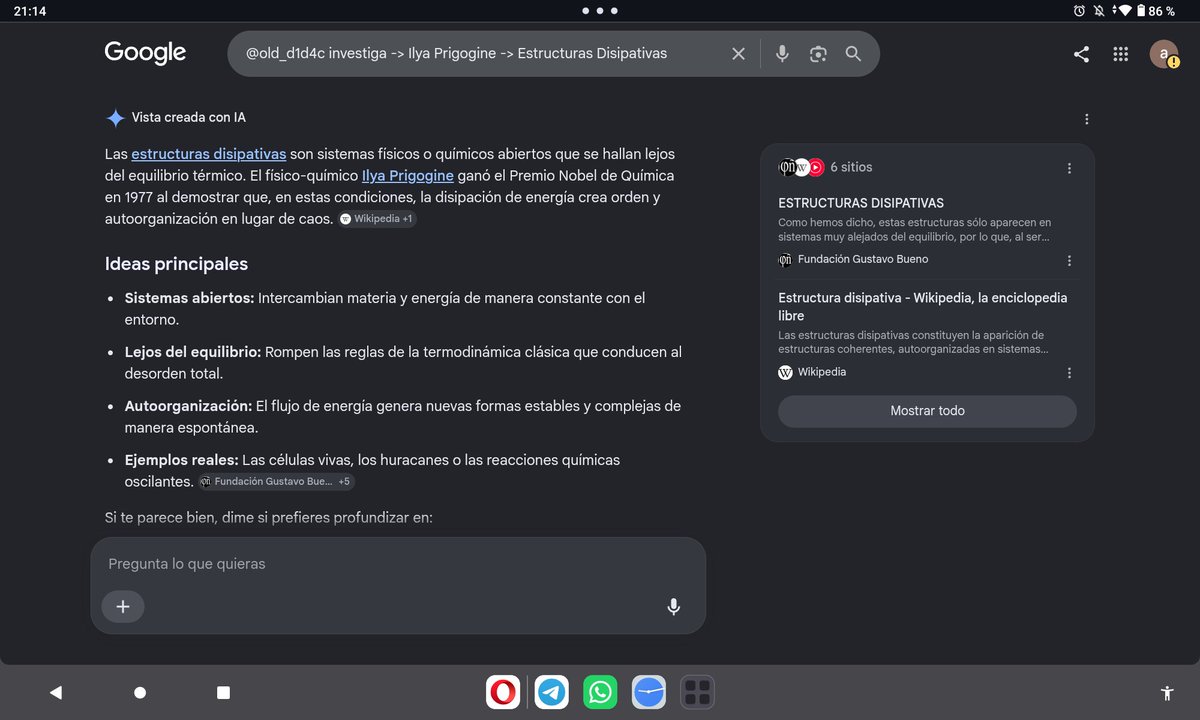Tap the plus attachment button
The height and width of the screenshot is (720, 1200).
coord(123,606)
